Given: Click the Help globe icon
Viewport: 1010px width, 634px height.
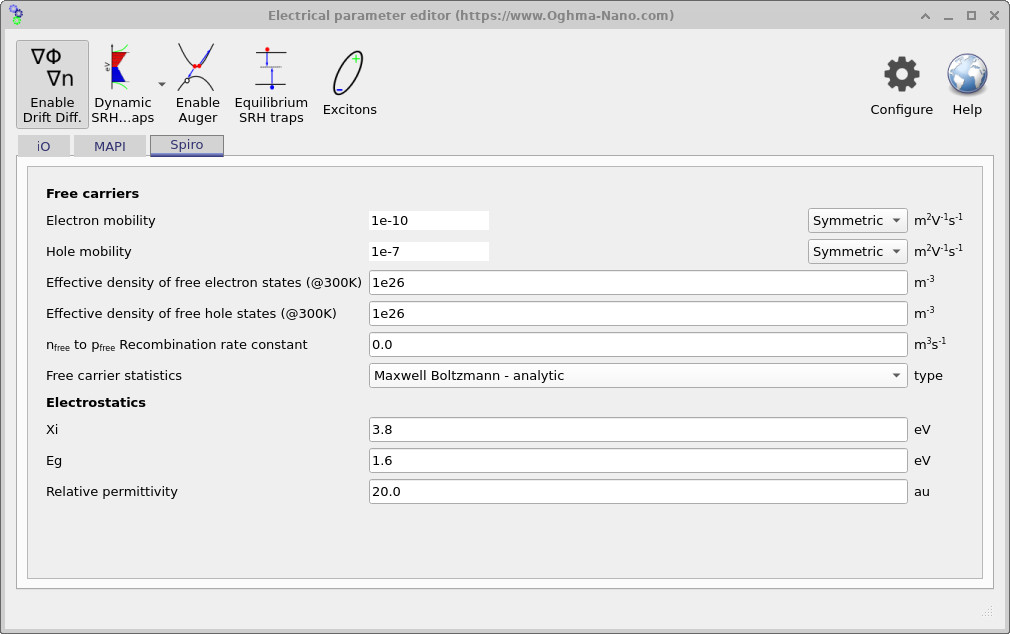Looking at the screenshot, I should pos(965,75).
